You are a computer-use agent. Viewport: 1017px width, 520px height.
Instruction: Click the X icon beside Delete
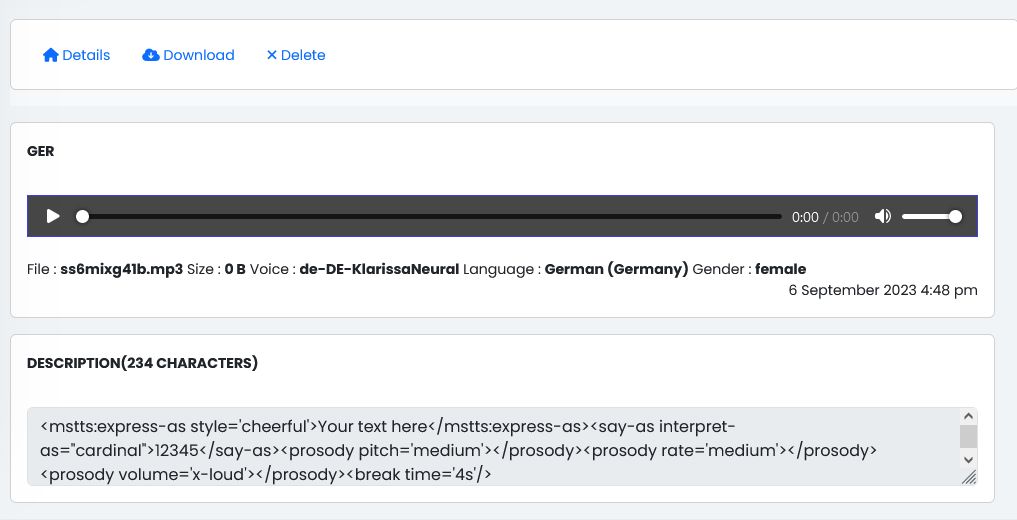271,55
